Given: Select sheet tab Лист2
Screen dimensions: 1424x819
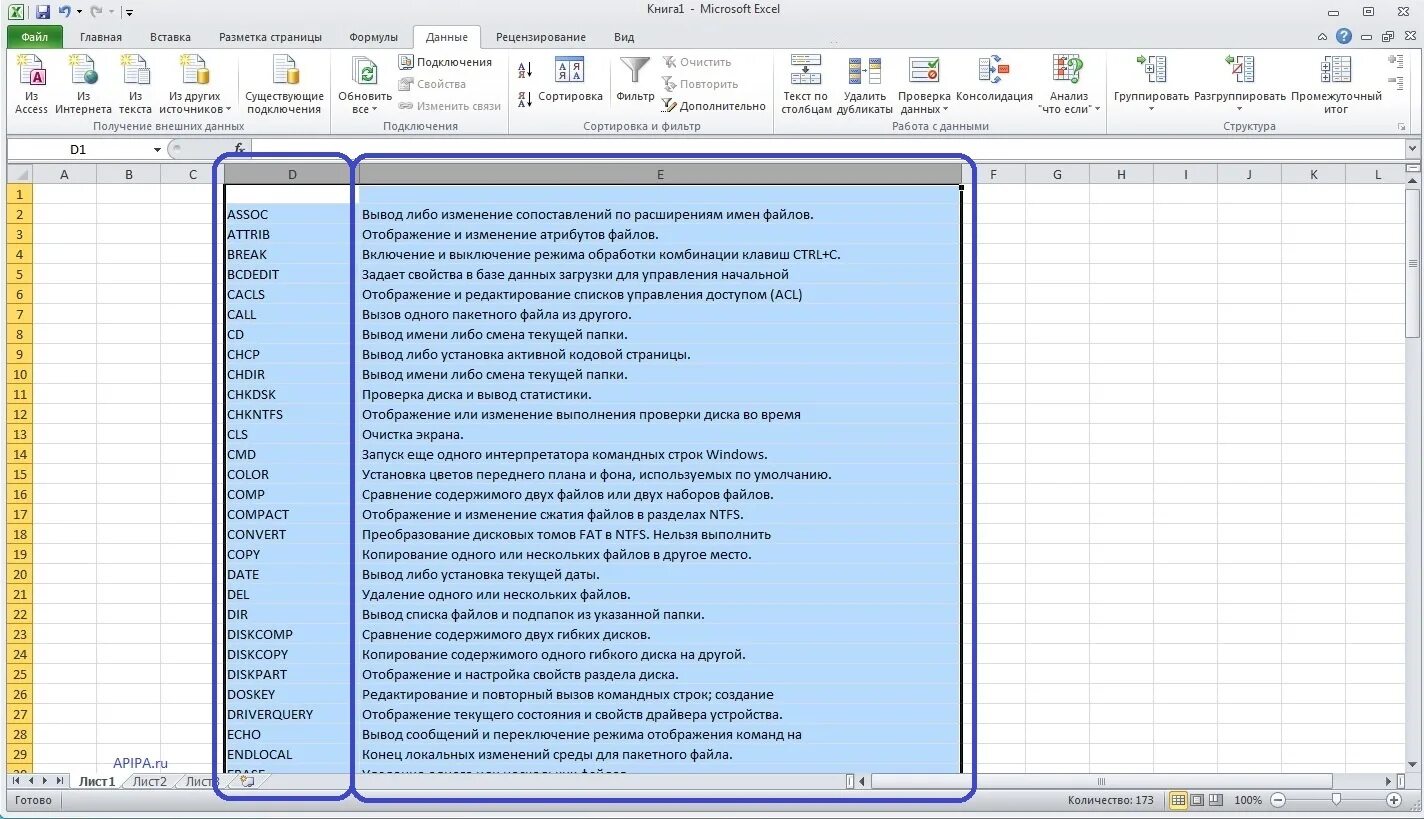Looking at the screenshot, I should 150,781.
